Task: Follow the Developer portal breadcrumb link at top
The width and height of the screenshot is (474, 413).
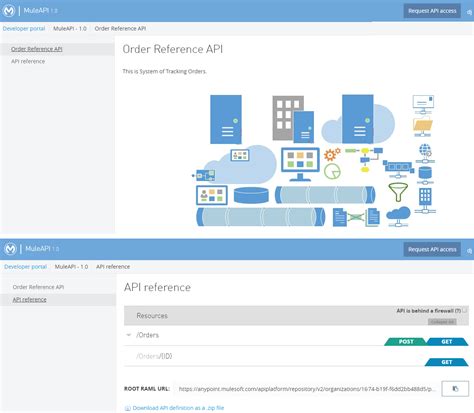Action: point(24,29)
